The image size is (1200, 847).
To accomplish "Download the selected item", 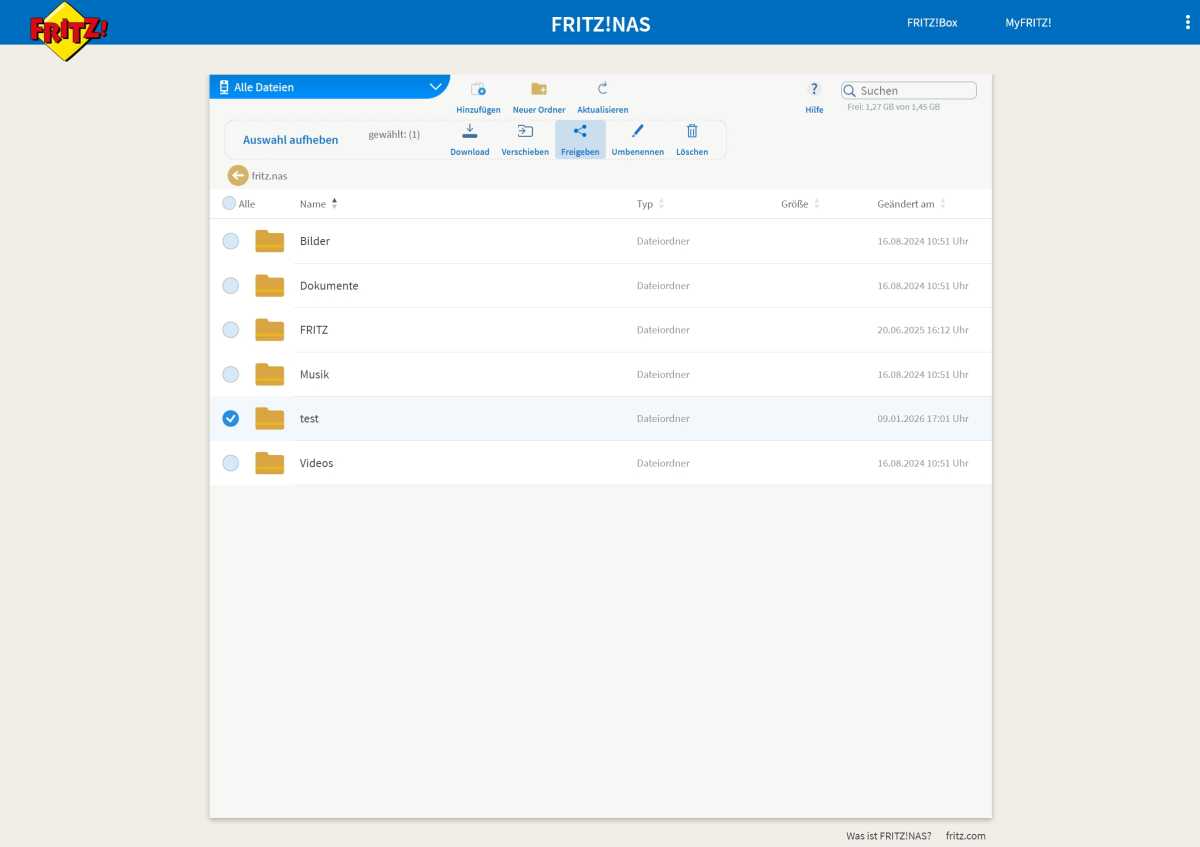I will 470,140.
